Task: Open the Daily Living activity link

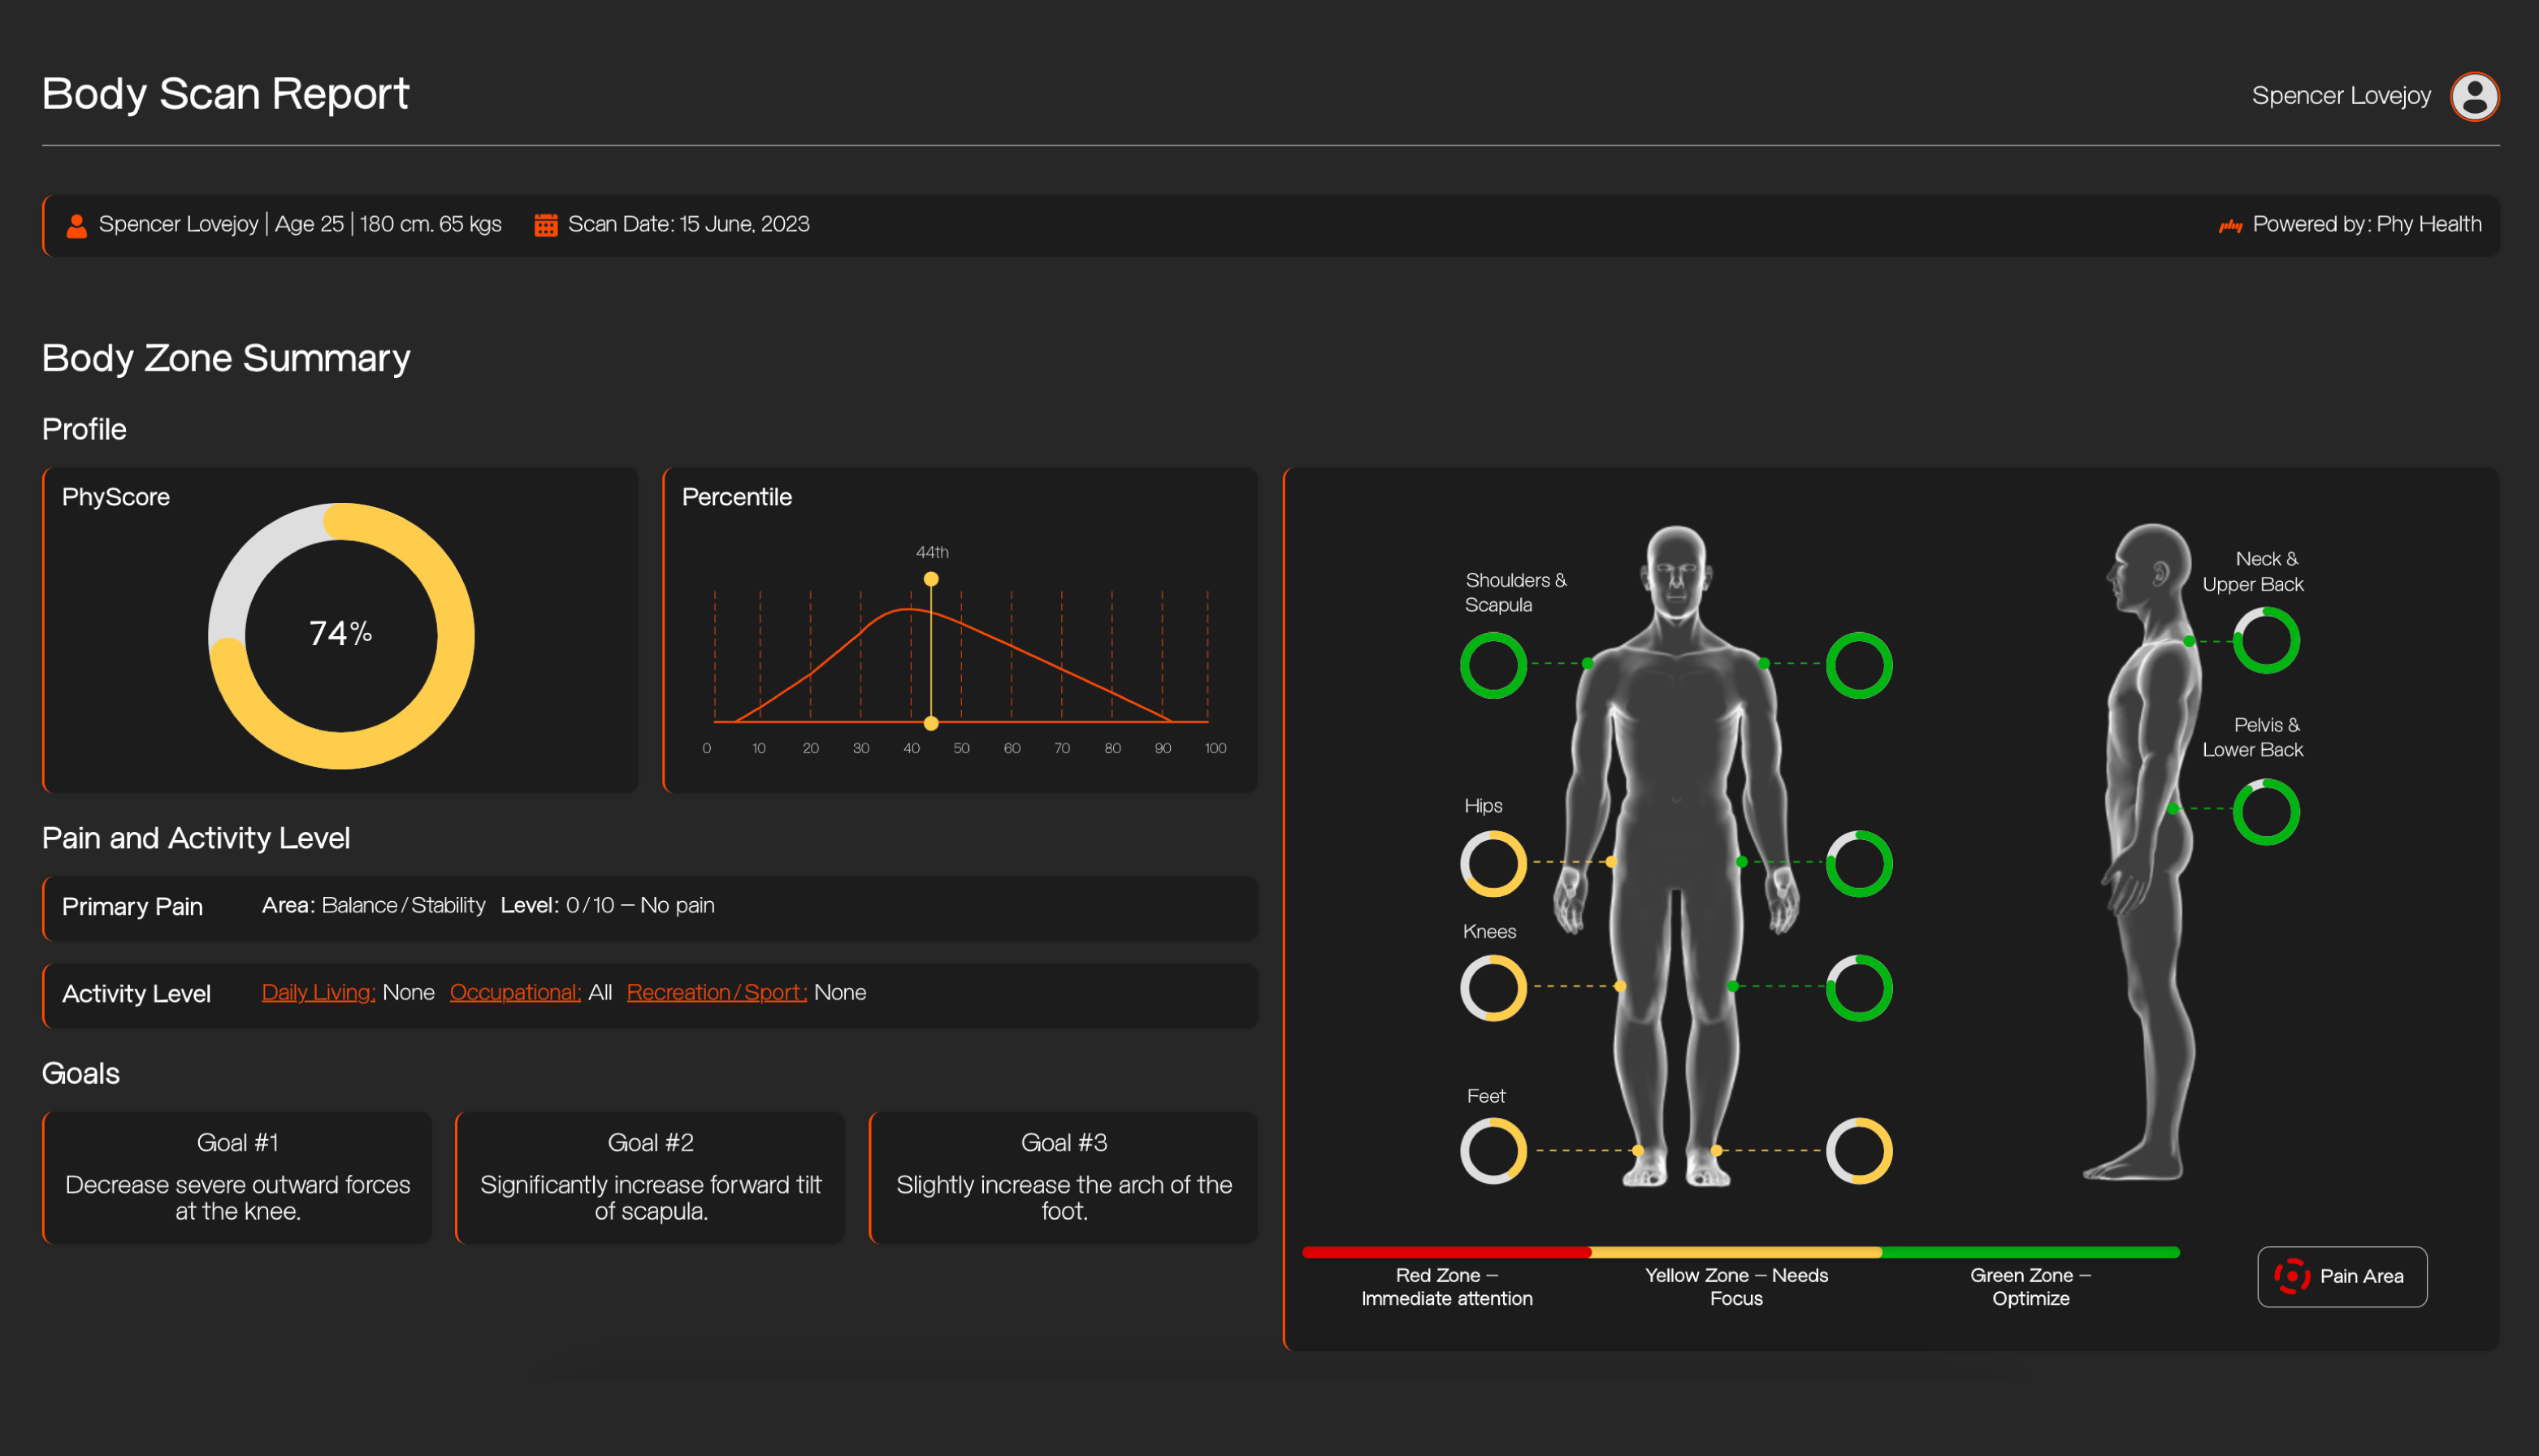Action: (x=318, y=992)
